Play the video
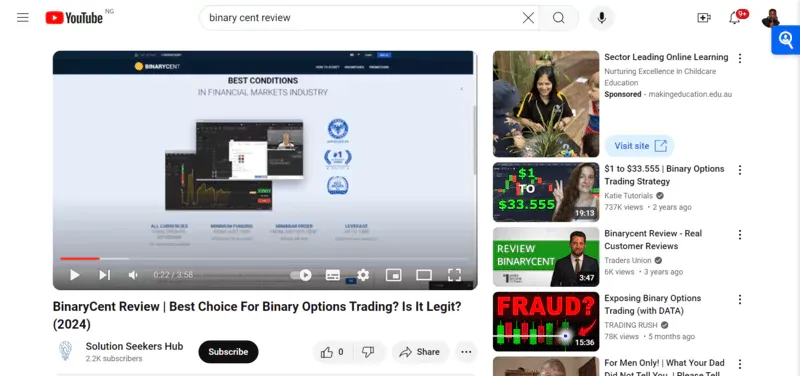The height and width of the screenshot is (376, 800). [x=74, y=275]
